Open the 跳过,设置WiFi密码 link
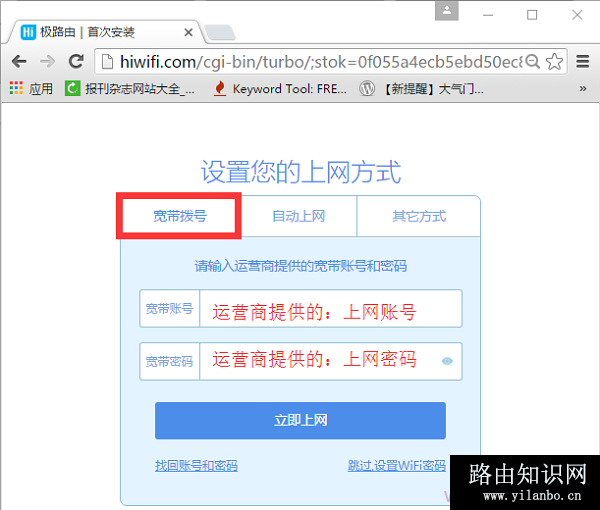The width and height of the screenshot is (600, 510). pyautogui.click(x=397, y=466)
